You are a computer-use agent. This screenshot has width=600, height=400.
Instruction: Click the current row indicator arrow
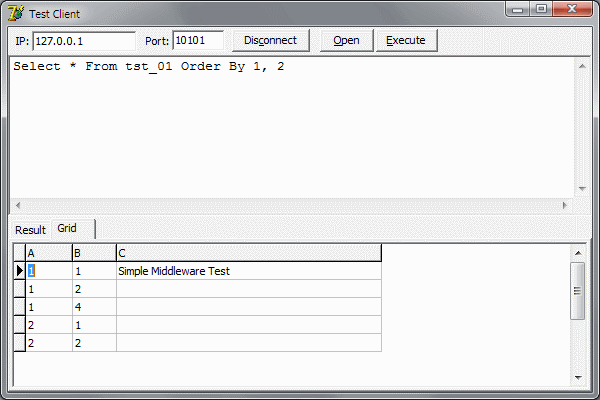pos(19,271)
